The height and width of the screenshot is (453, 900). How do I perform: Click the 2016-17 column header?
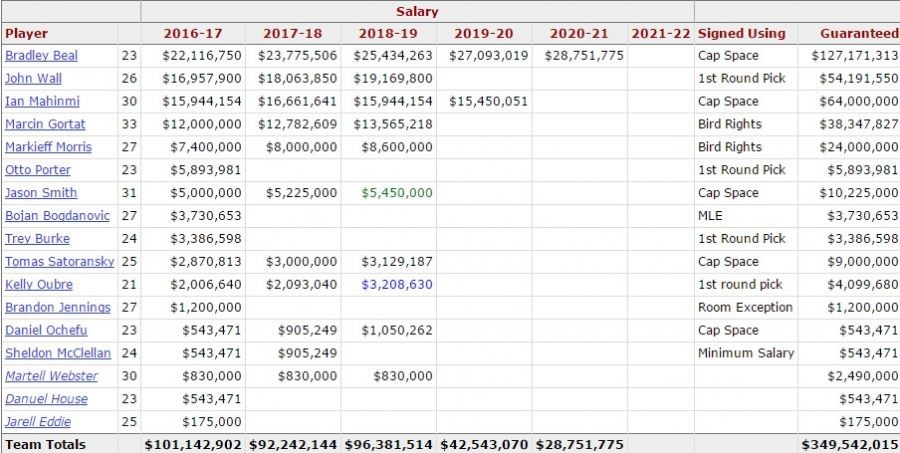pyautogui.click(x=193, y=34)
